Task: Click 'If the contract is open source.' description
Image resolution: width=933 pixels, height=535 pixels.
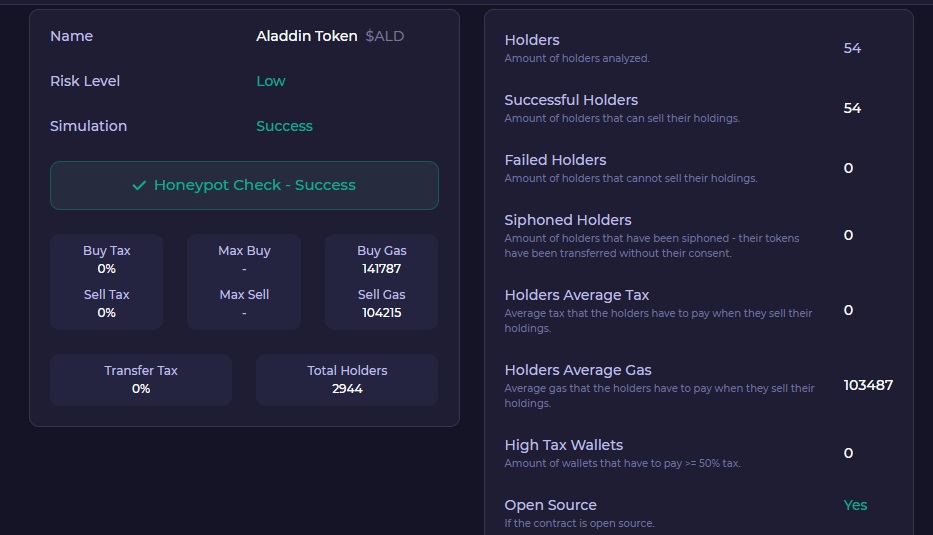Action: coord(579,524)
